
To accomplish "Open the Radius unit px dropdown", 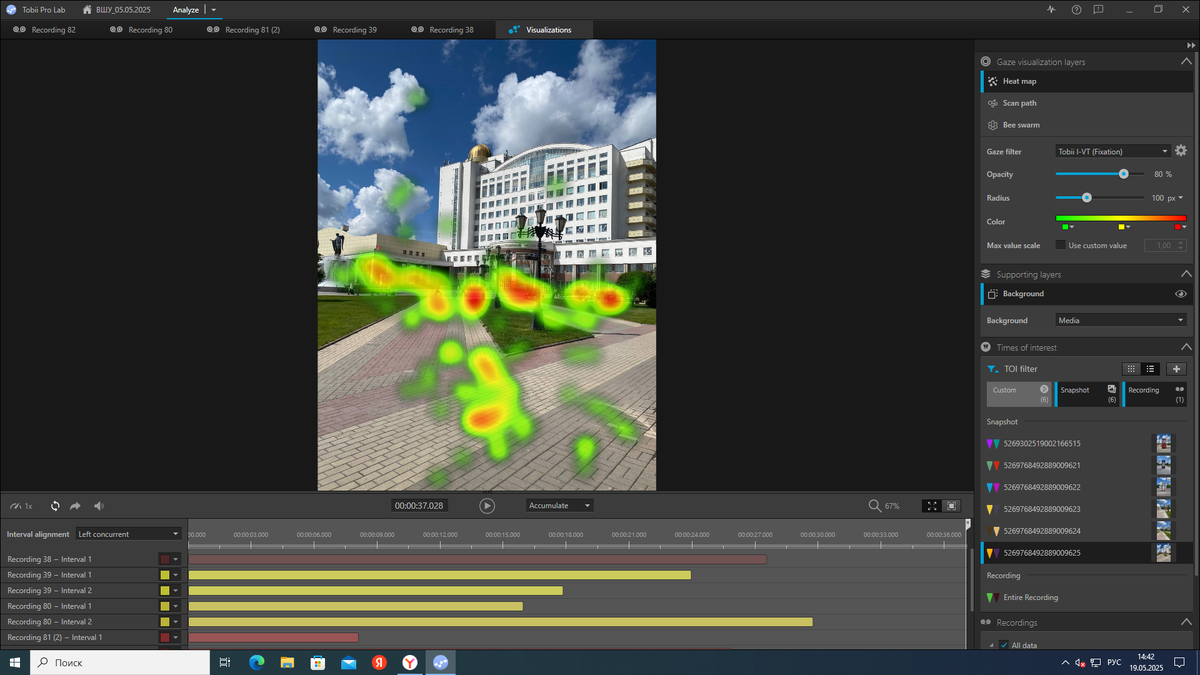I will point(1180,198).
